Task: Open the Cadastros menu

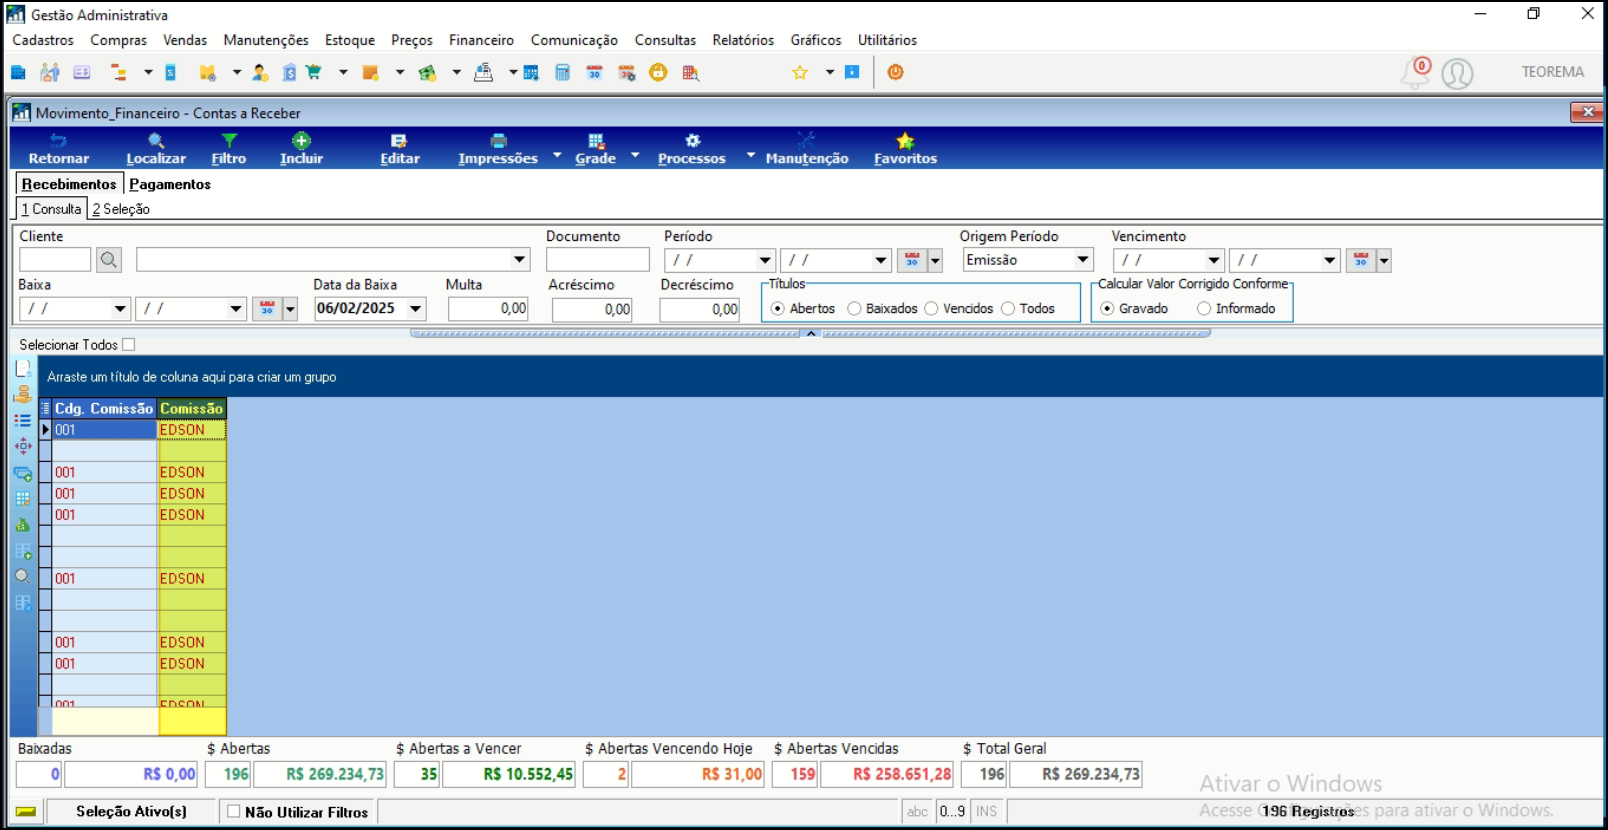Action: 43,40
